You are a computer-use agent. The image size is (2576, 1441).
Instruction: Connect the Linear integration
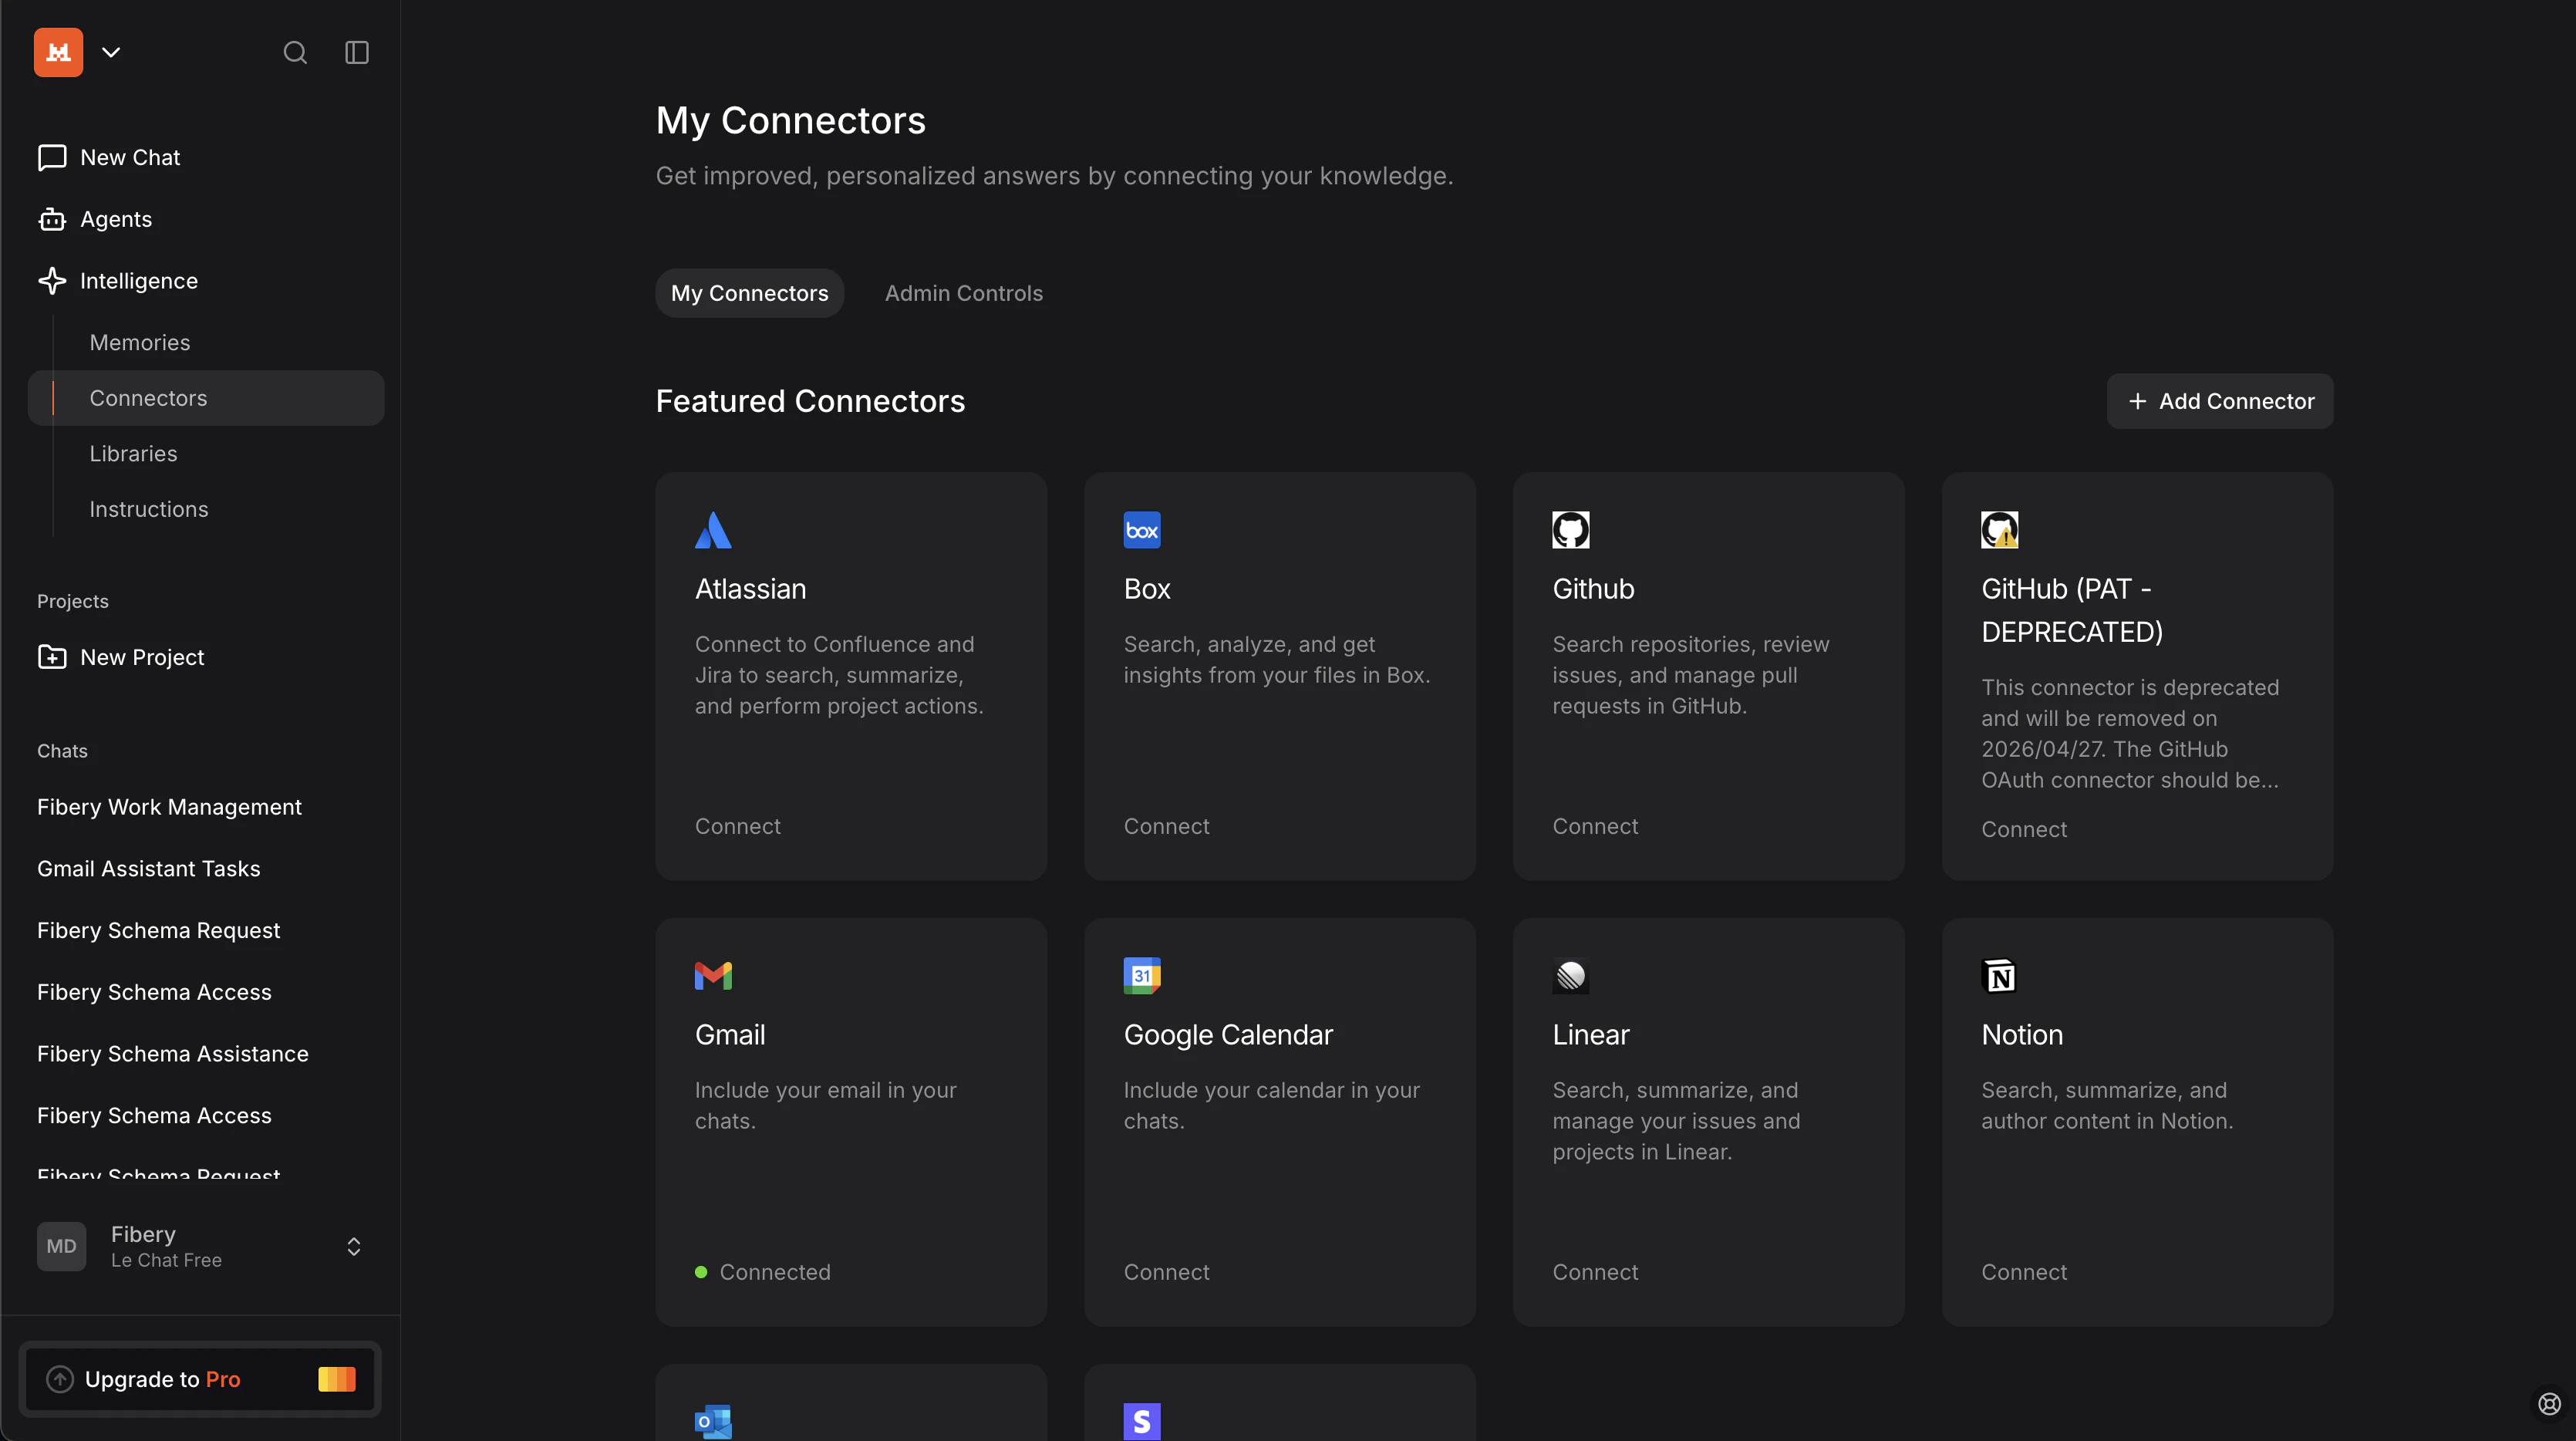click(x=1595, y=1271)
